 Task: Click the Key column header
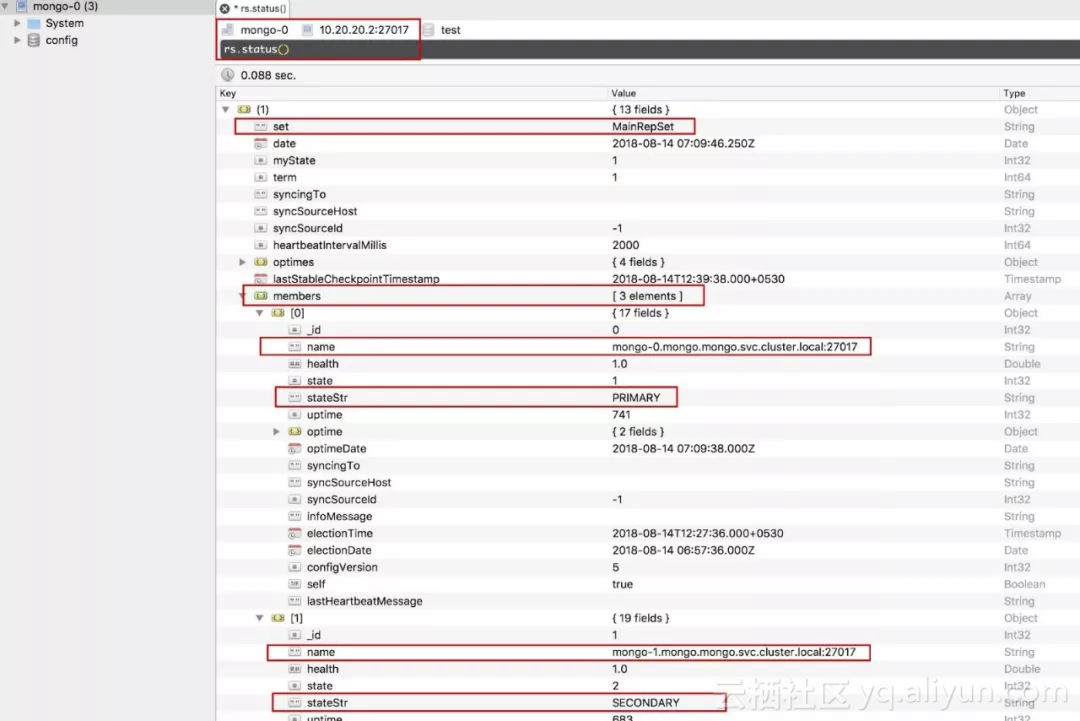(x=227, y=93)
